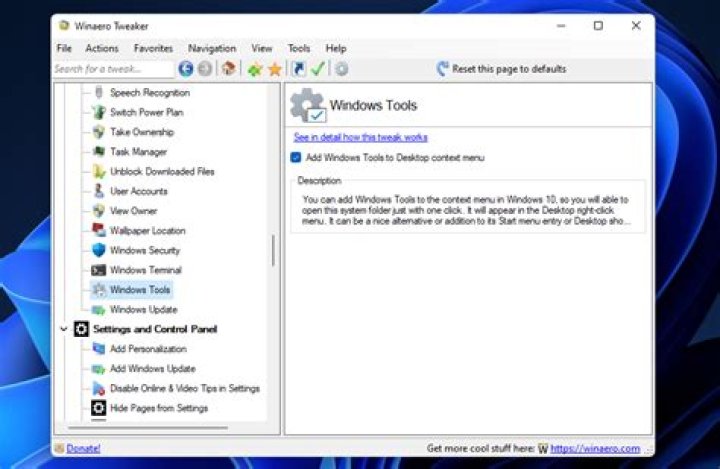Click the Search for a tweak field

[113, 69]
